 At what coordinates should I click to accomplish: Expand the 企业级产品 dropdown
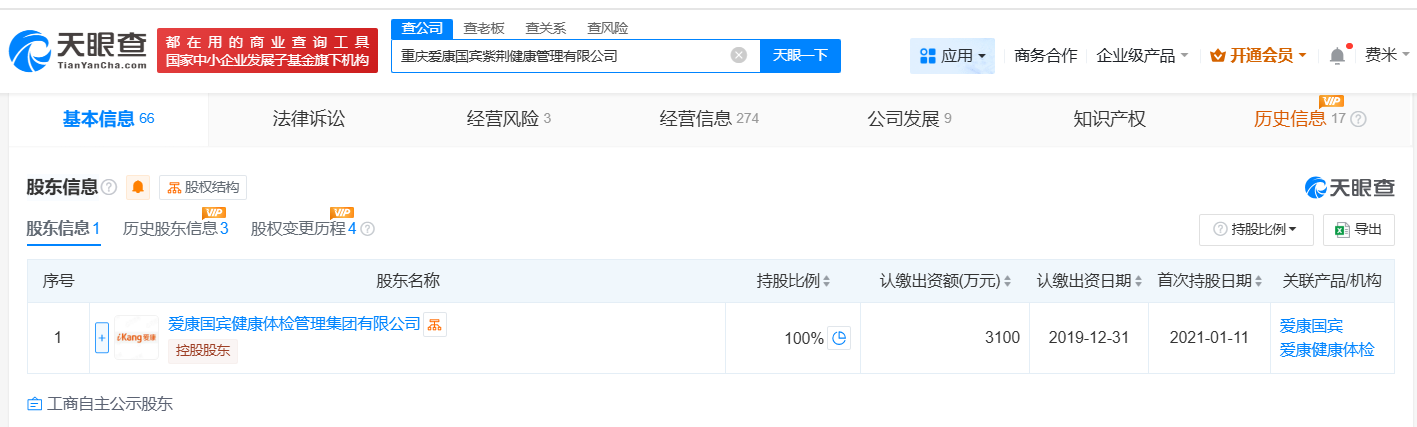[x=1142, y=56]
